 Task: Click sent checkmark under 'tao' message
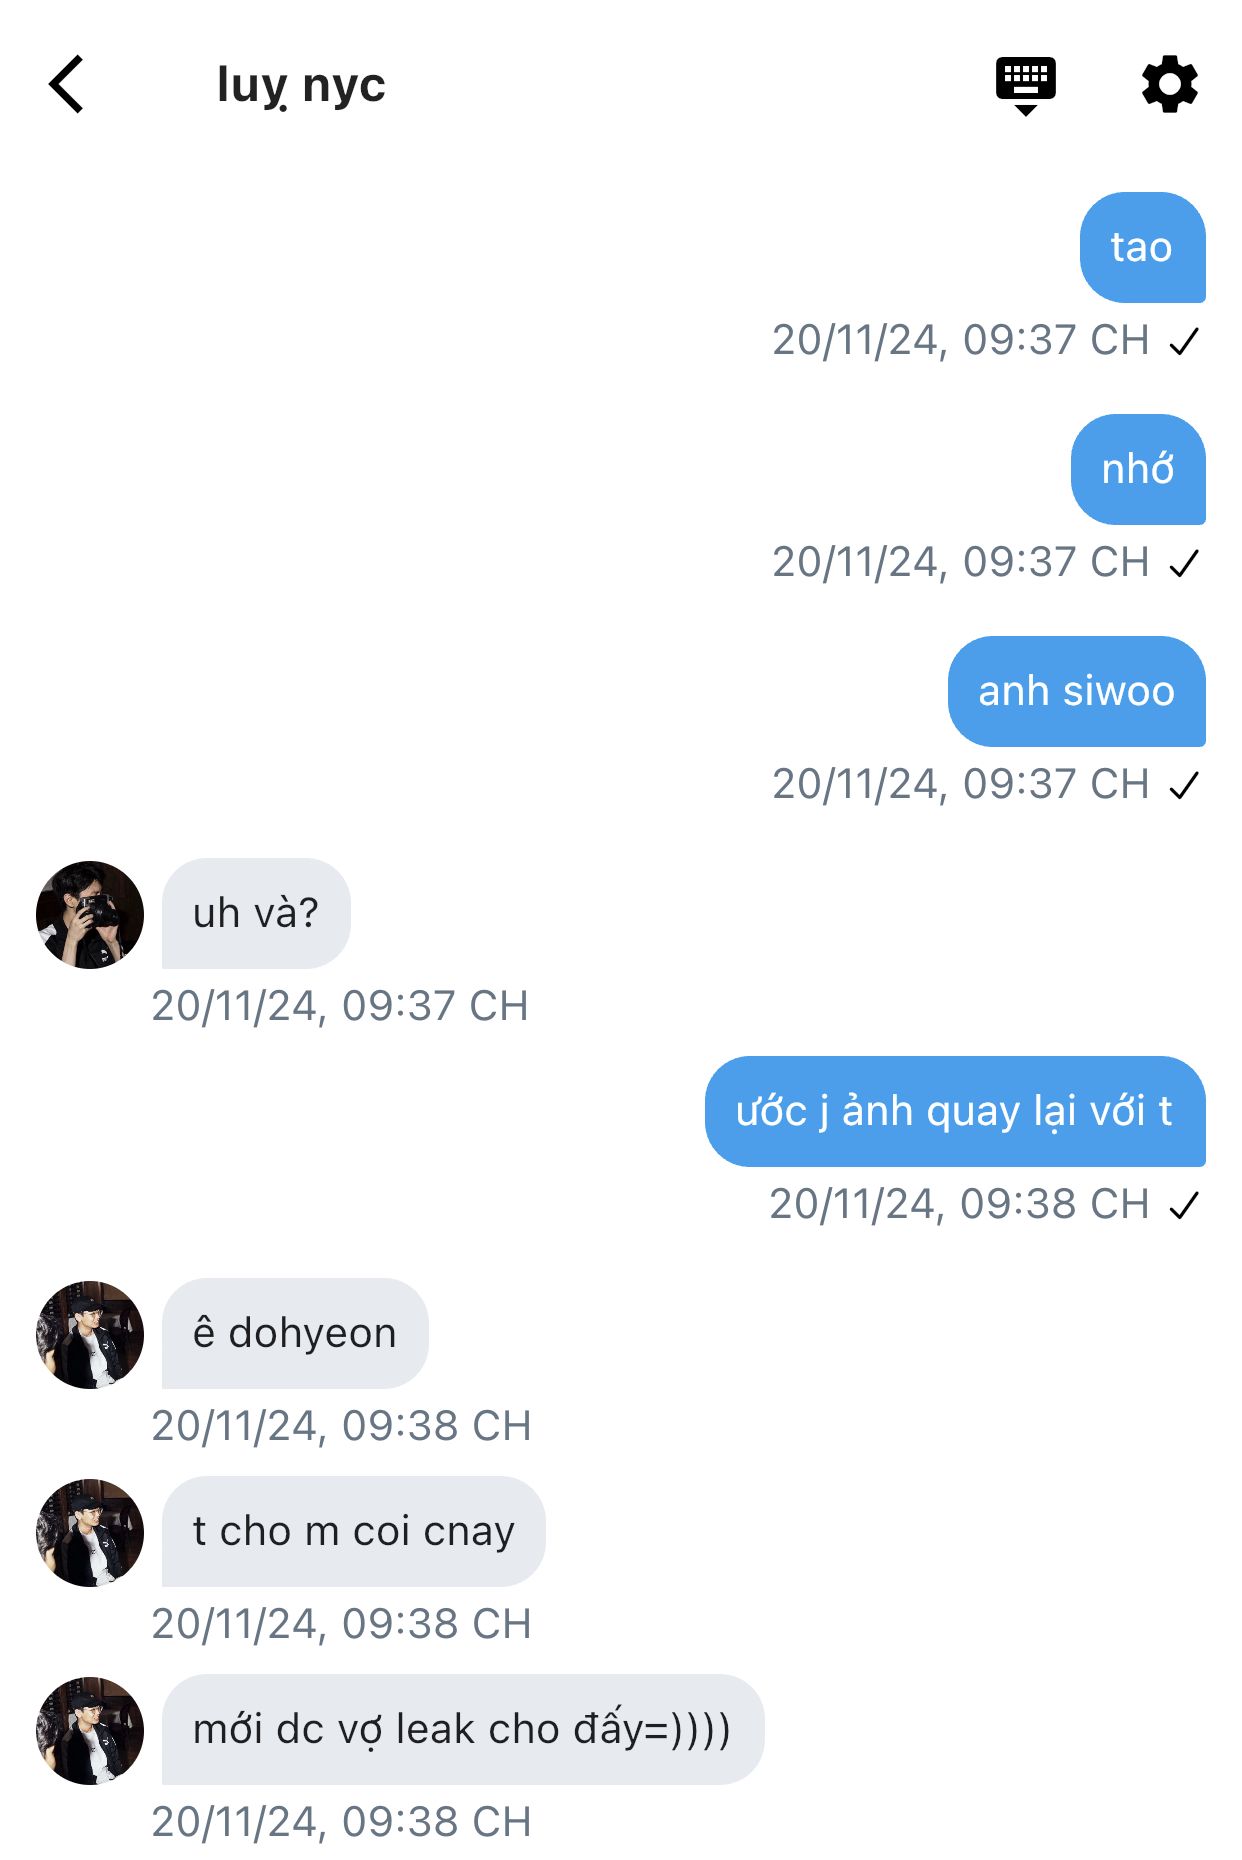pos(1184,342)
